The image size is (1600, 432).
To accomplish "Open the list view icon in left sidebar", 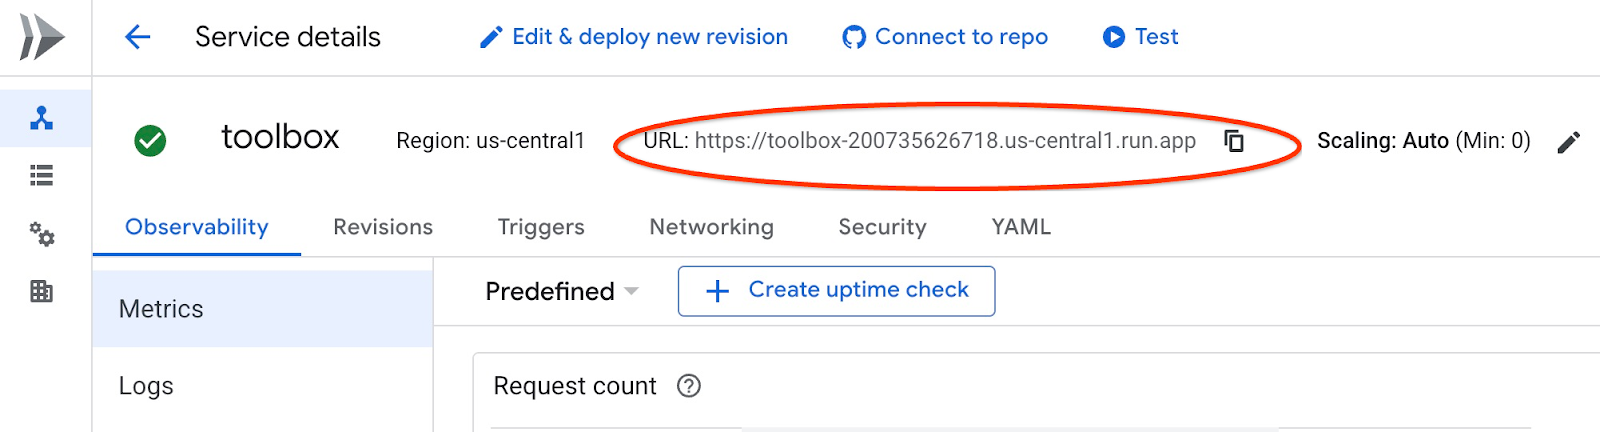I will [42, 177].
